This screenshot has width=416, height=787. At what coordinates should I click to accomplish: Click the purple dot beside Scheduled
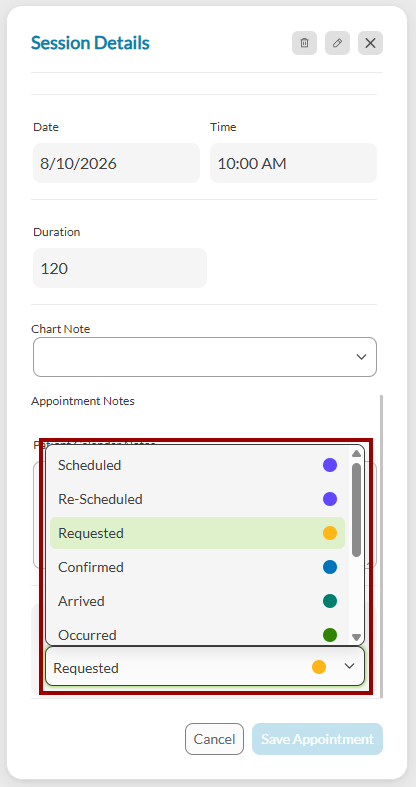click(x=330, y=465)
